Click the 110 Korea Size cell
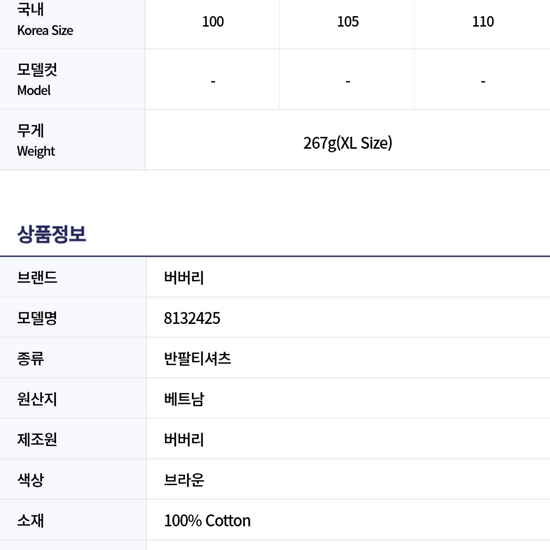Screen dimensions: 550x550 pyautogui.click(x=483, y=22)
